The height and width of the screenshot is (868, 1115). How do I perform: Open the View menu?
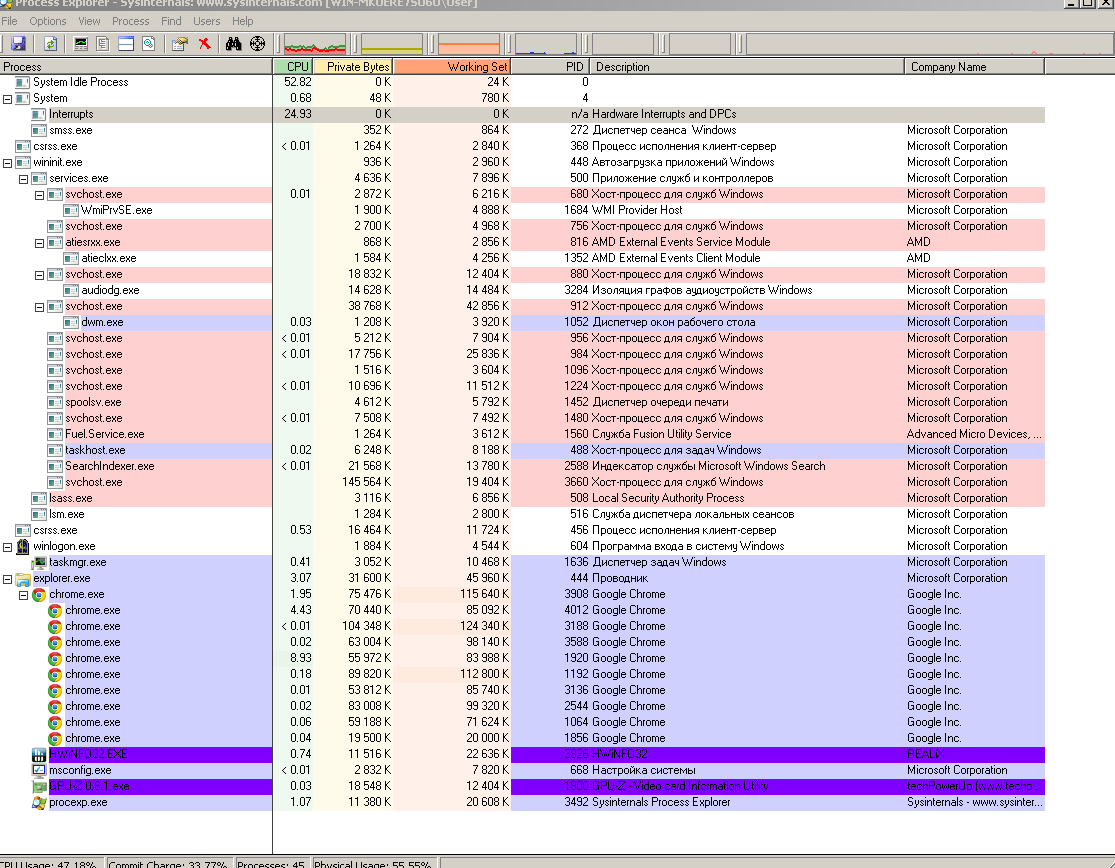click(89, 21)
